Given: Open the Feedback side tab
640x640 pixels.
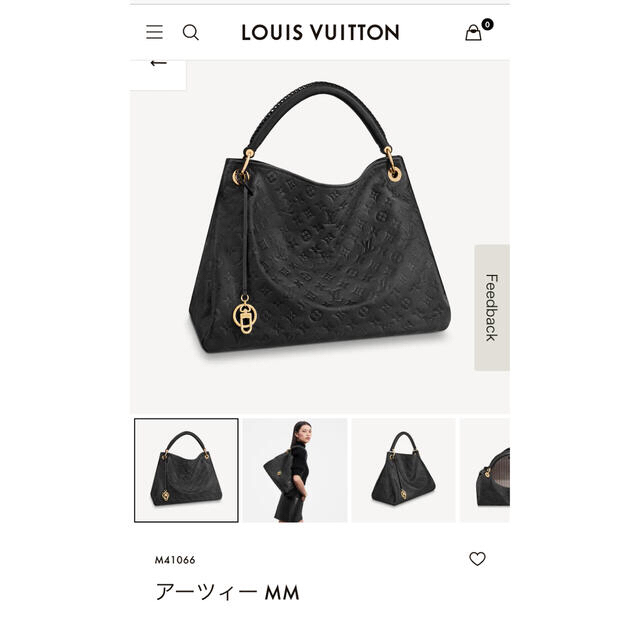Looking at the screenshot, I should 492,307.
